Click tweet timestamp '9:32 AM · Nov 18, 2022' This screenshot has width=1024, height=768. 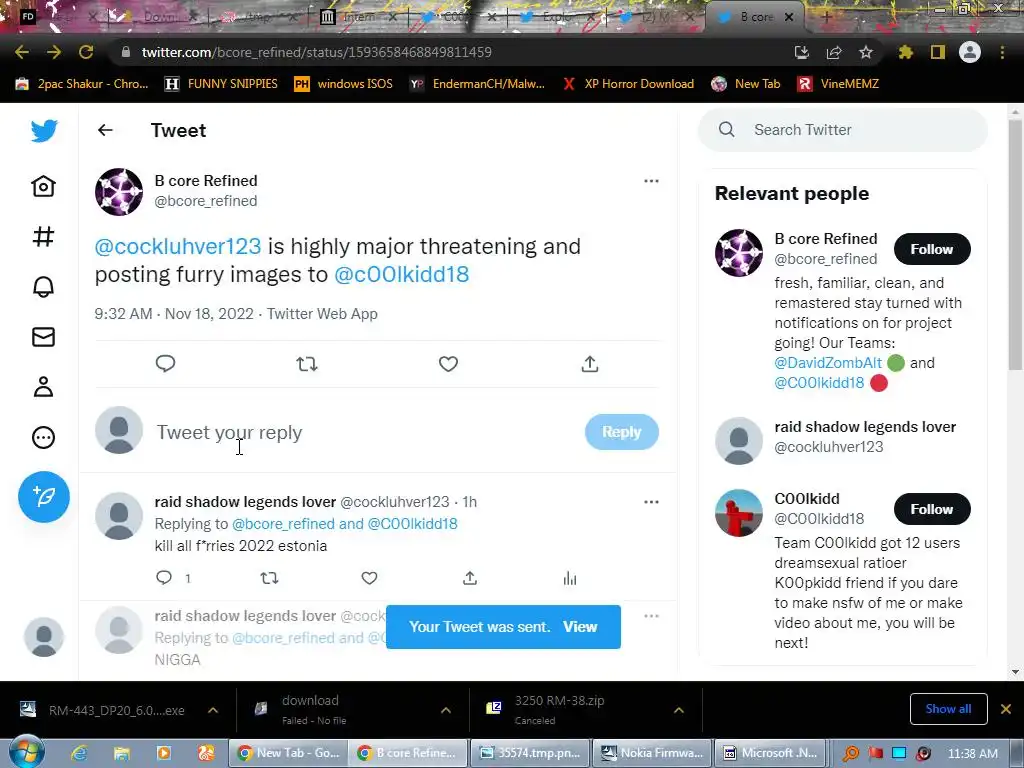click(x=174, y=313)
